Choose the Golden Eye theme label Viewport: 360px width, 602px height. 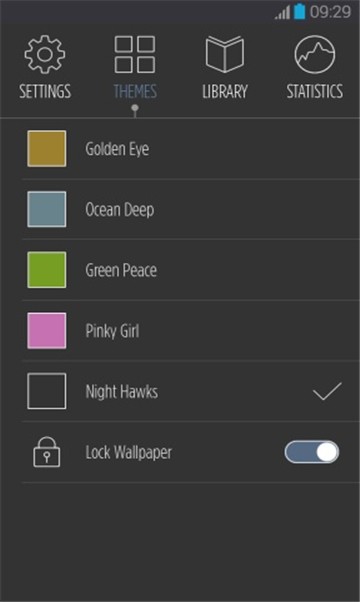click(117, 149)
